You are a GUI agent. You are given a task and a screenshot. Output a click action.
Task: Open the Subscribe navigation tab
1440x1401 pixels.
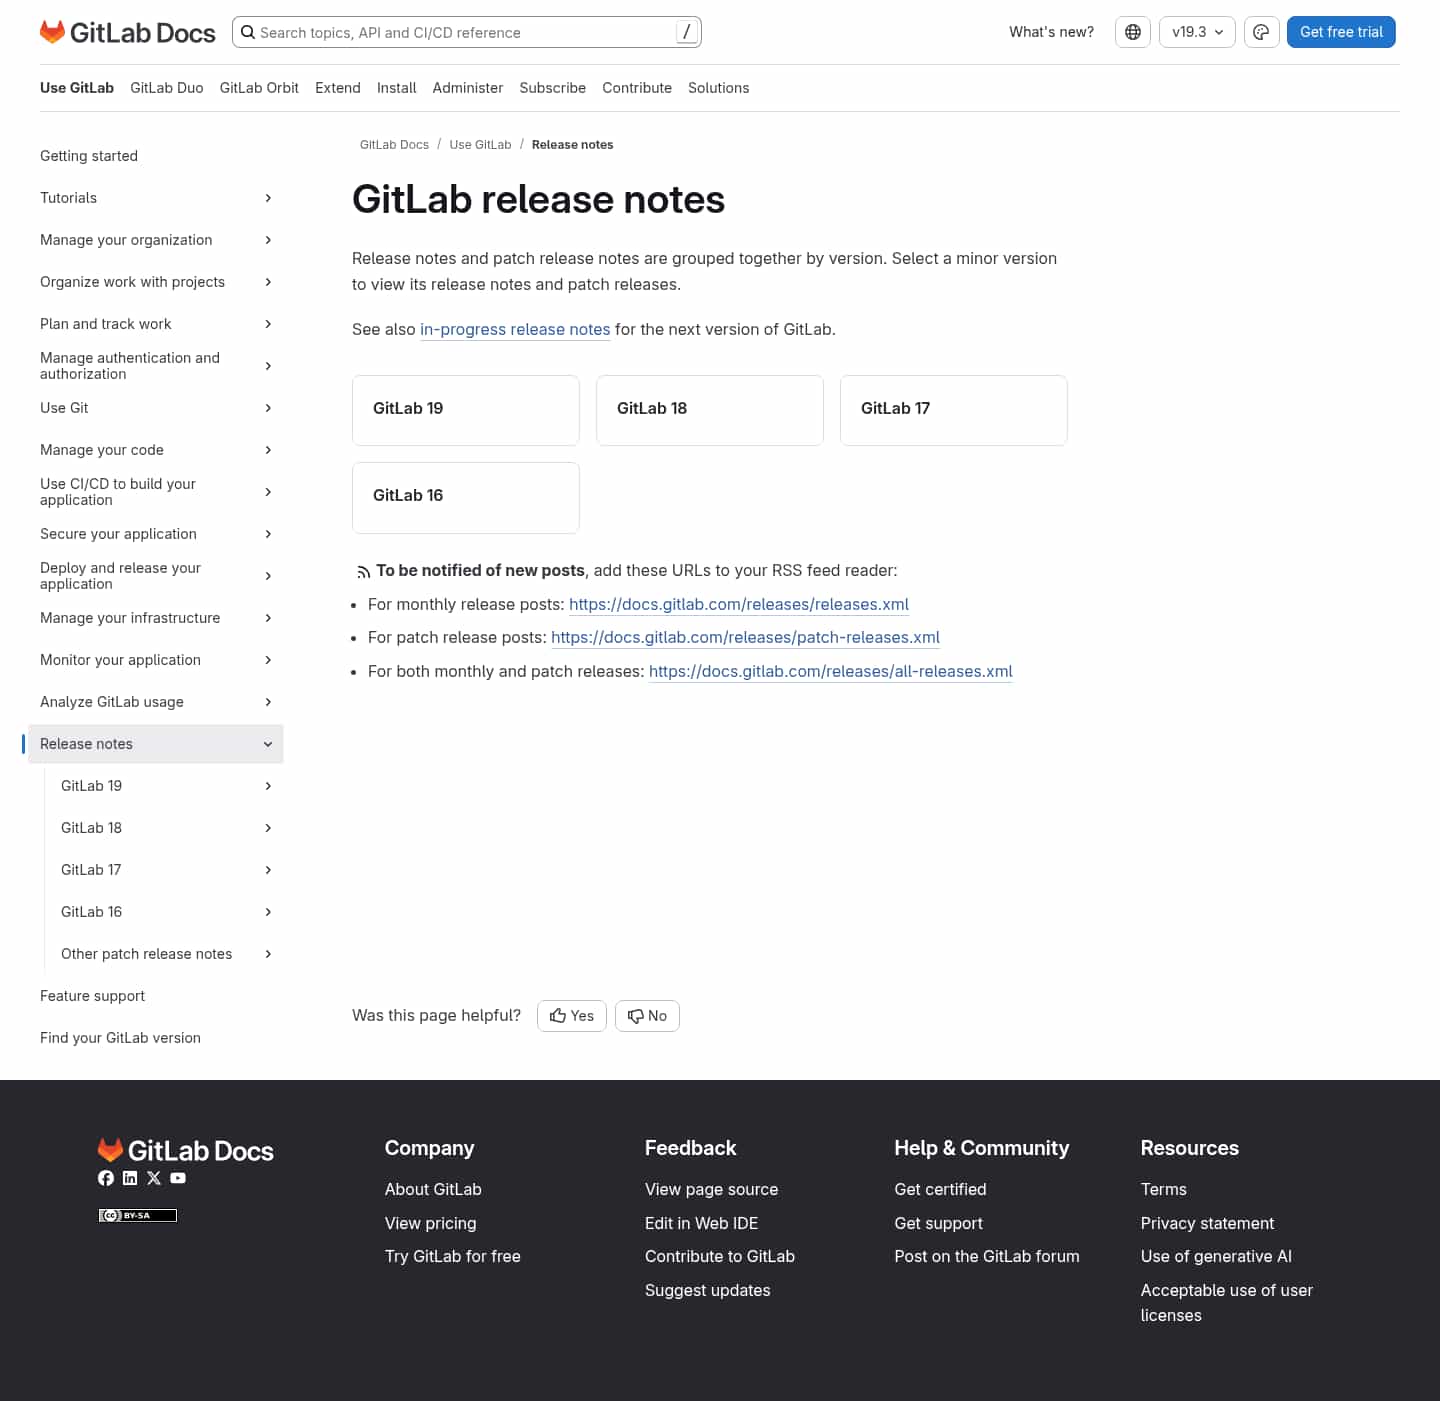point(553,88)
